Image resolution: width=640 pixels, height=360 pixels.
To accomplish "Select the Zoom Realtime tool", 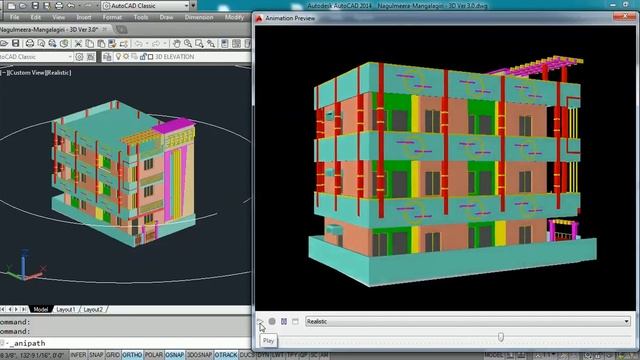I will 188,43.
